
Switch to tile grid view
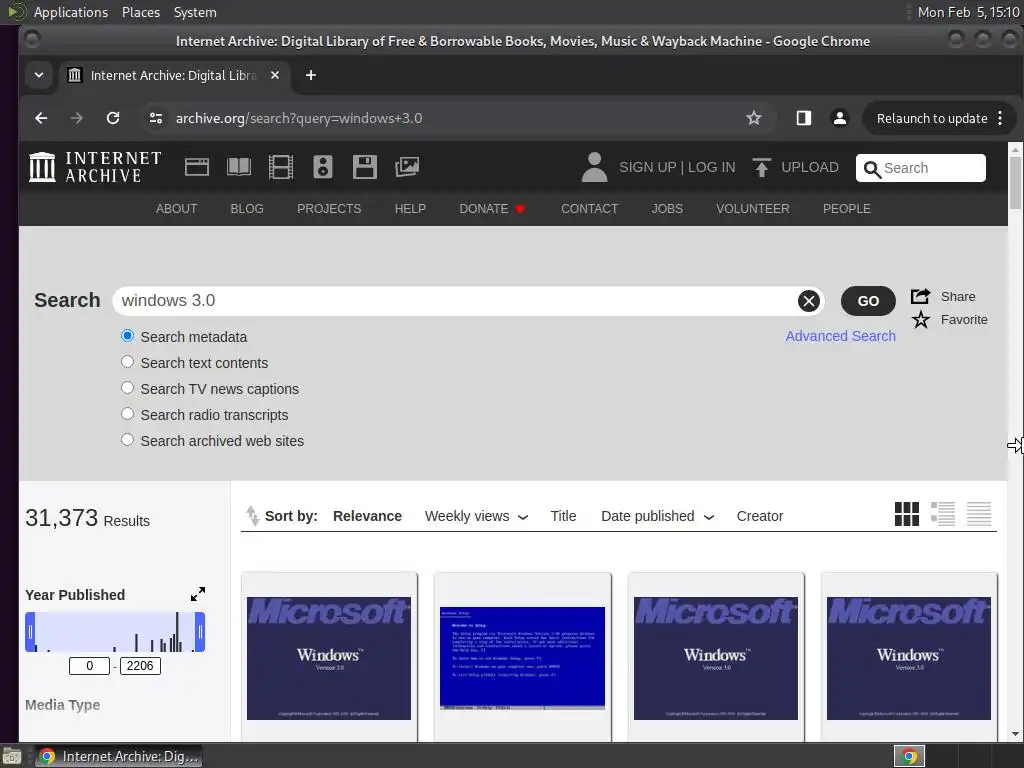pos(906,514)
